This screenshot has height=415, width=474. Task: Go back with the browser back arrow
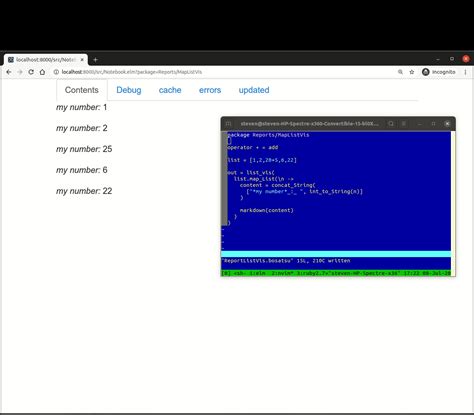[9, 72]
